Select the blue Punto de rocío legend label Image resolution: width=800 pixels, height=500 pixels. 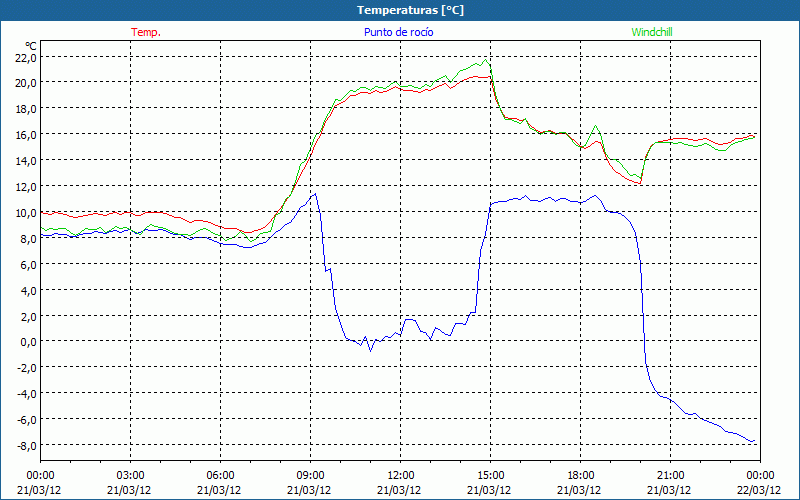tap(398, 32)
